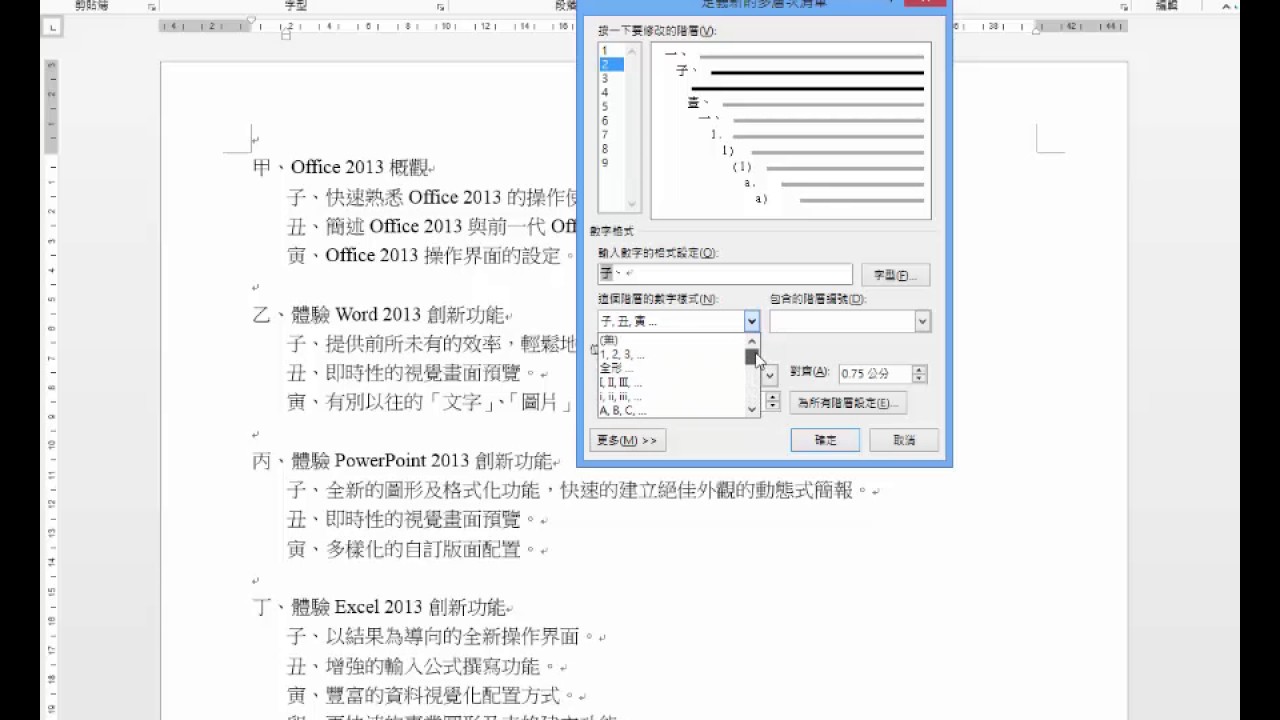1280x720 pixels.
Task: Click the multilevel list preview pane
Action: point(791,130)
